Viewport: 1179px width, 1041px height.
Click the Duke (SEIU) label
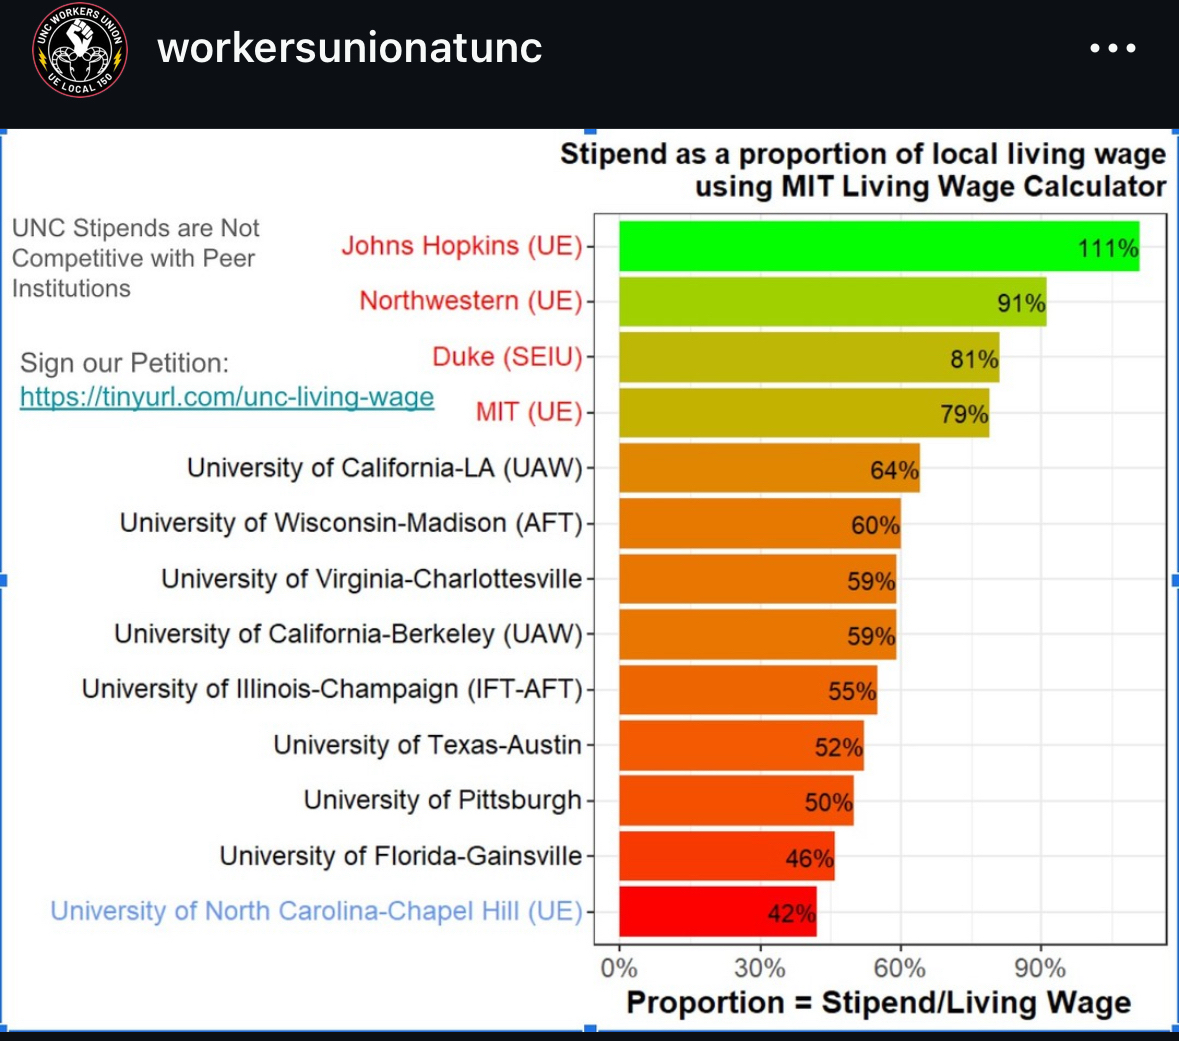(507, 357)
